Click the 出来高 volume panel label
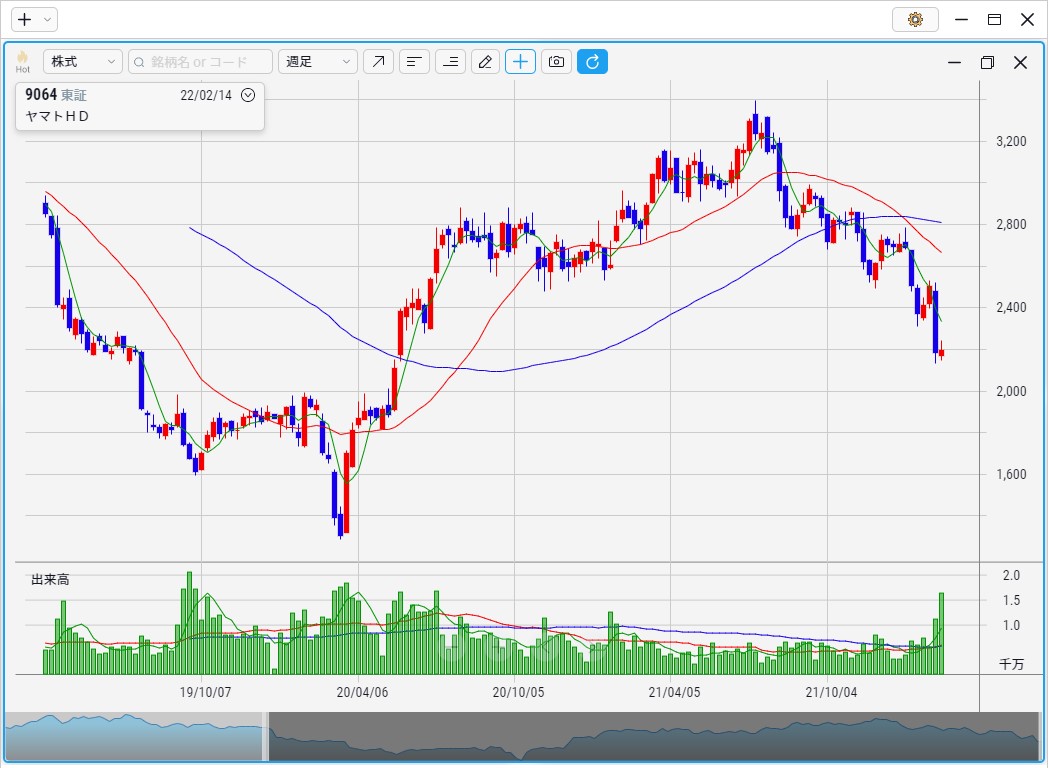 [50, 579]
